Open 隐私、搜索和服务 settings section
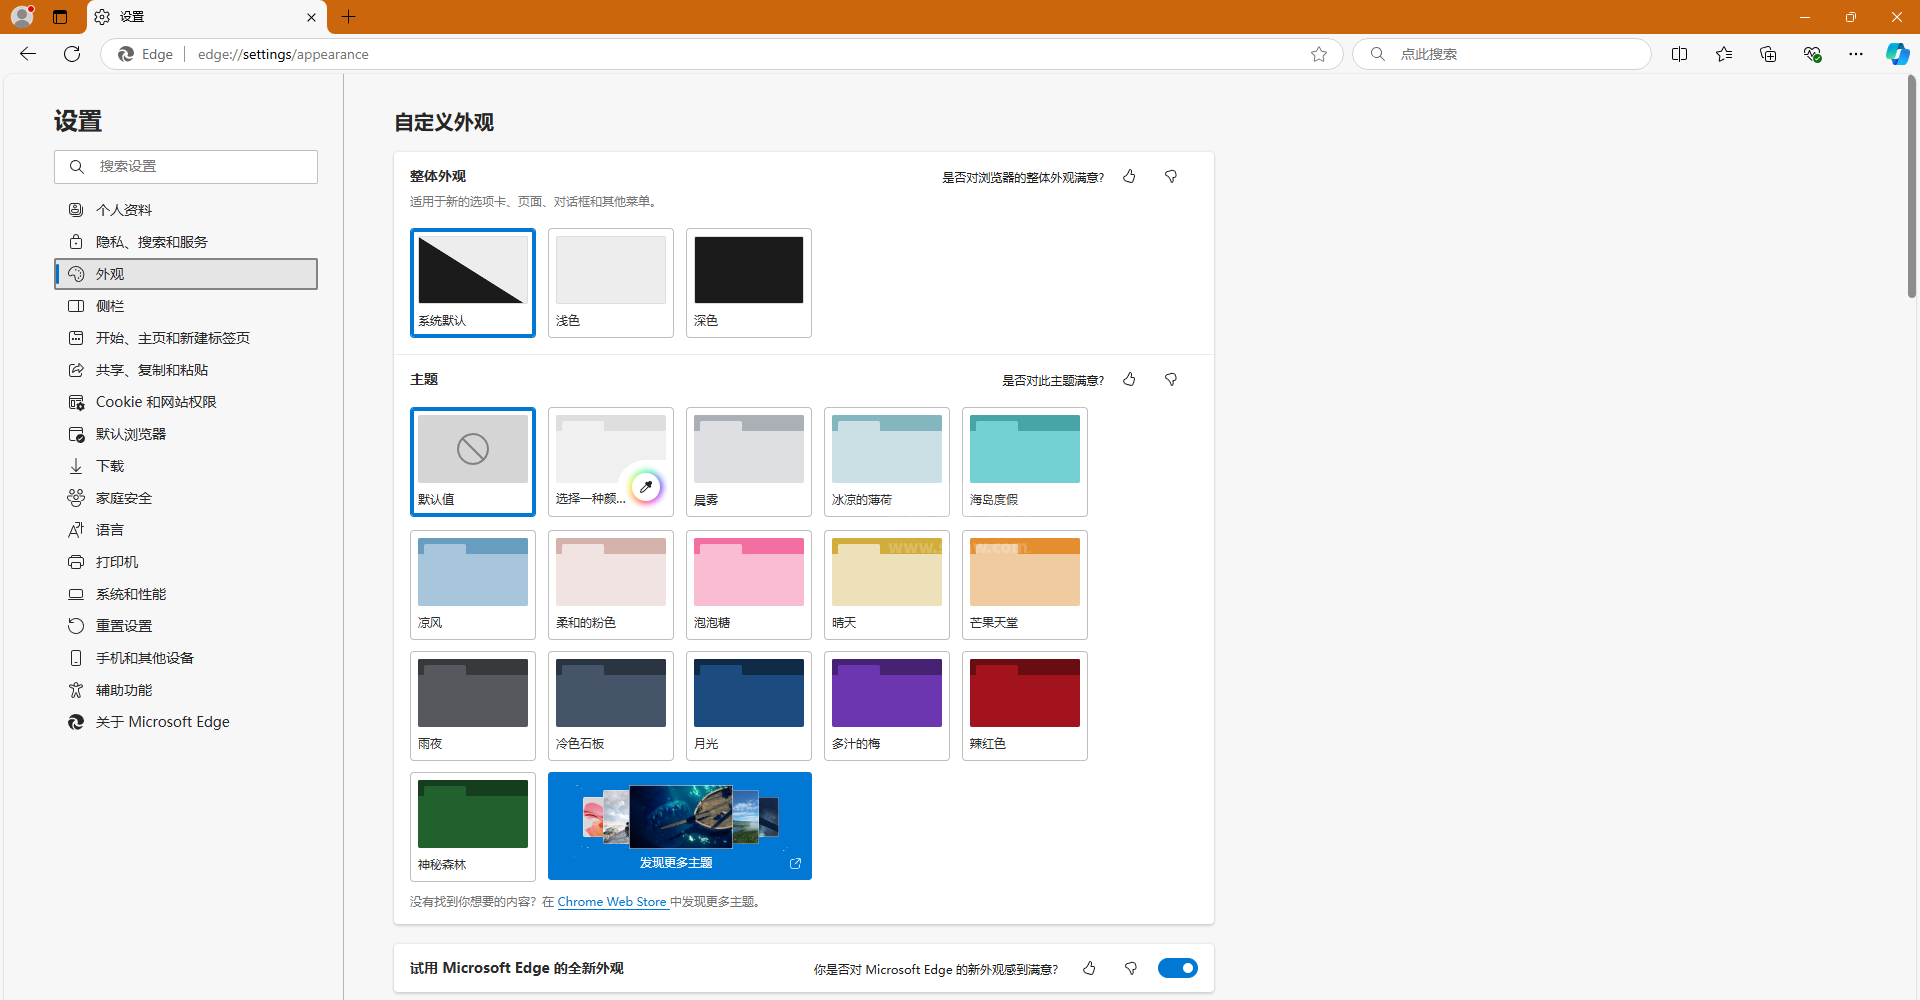Image resolution: width=1920 pixels, height=1000 pixels. click(x=186, y=242)
